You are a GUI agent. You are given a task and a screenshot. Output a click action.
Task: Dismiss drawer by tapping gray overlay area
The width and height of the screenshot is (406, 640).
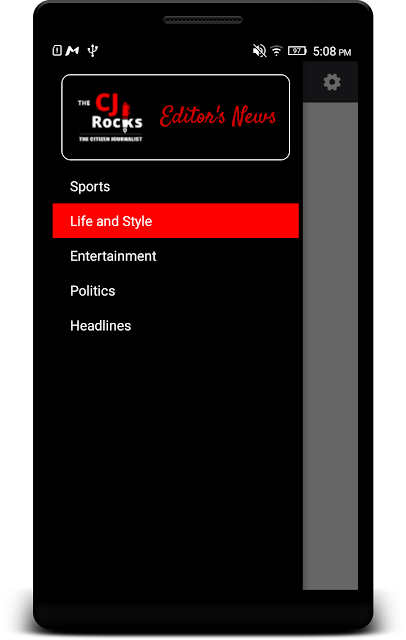point(330,346)
